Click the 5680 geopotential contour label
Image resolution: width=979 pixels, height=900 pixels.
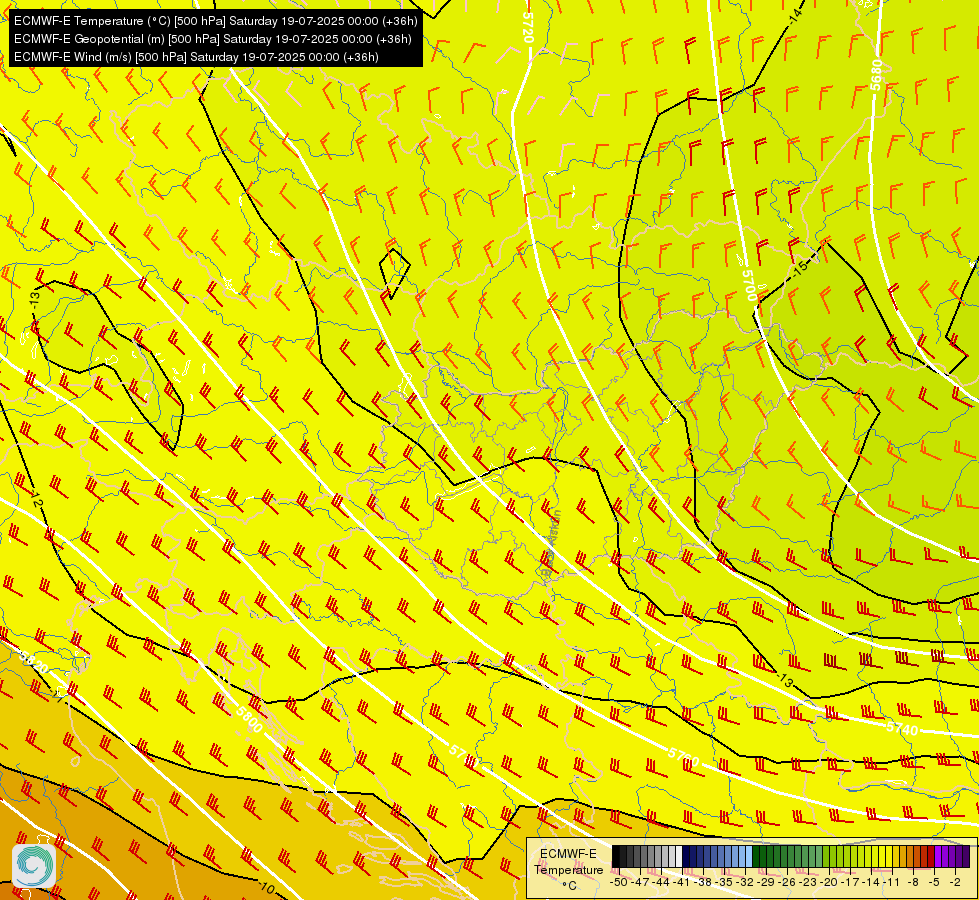coord(877,75)
